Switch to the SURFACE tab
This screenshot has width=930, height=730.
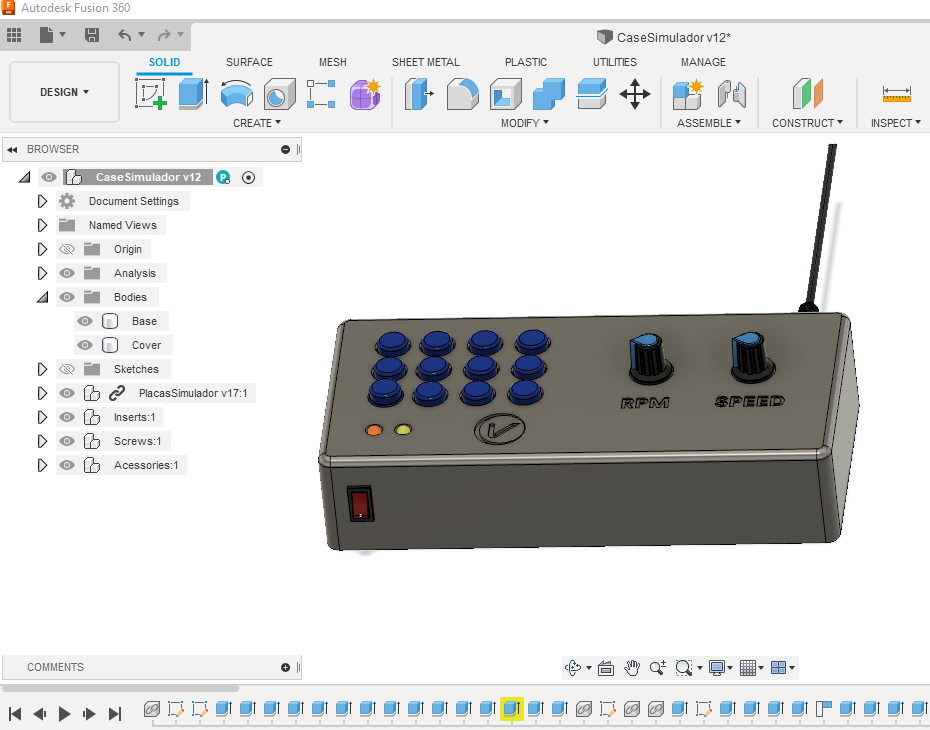coord(249,62)
